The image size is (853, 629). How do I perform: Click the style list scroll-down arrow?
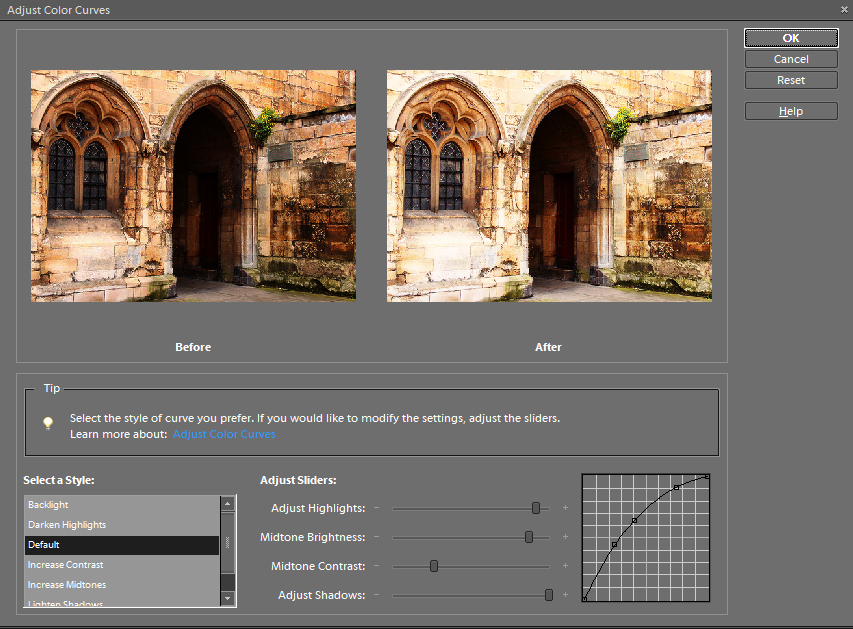point(227,599)
